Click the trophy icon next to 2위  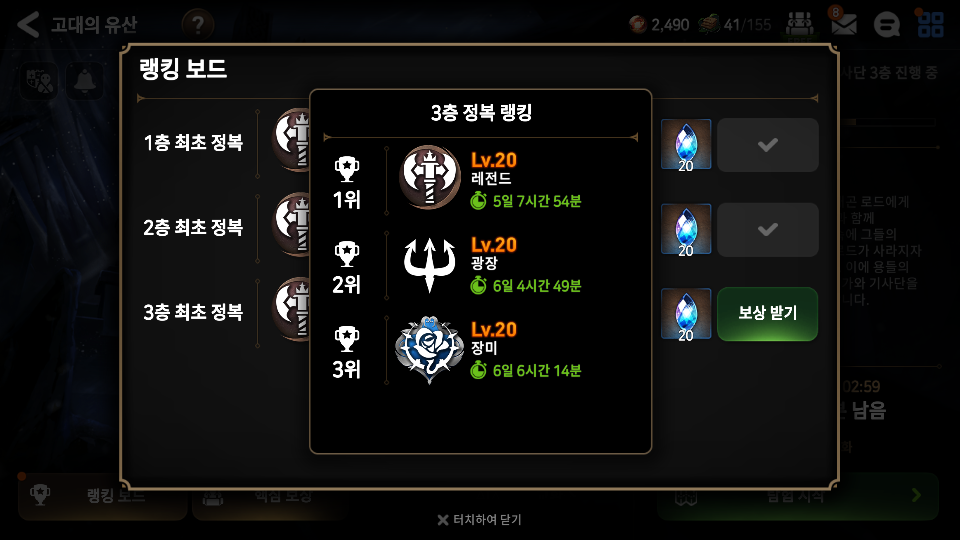pos(347,254)
